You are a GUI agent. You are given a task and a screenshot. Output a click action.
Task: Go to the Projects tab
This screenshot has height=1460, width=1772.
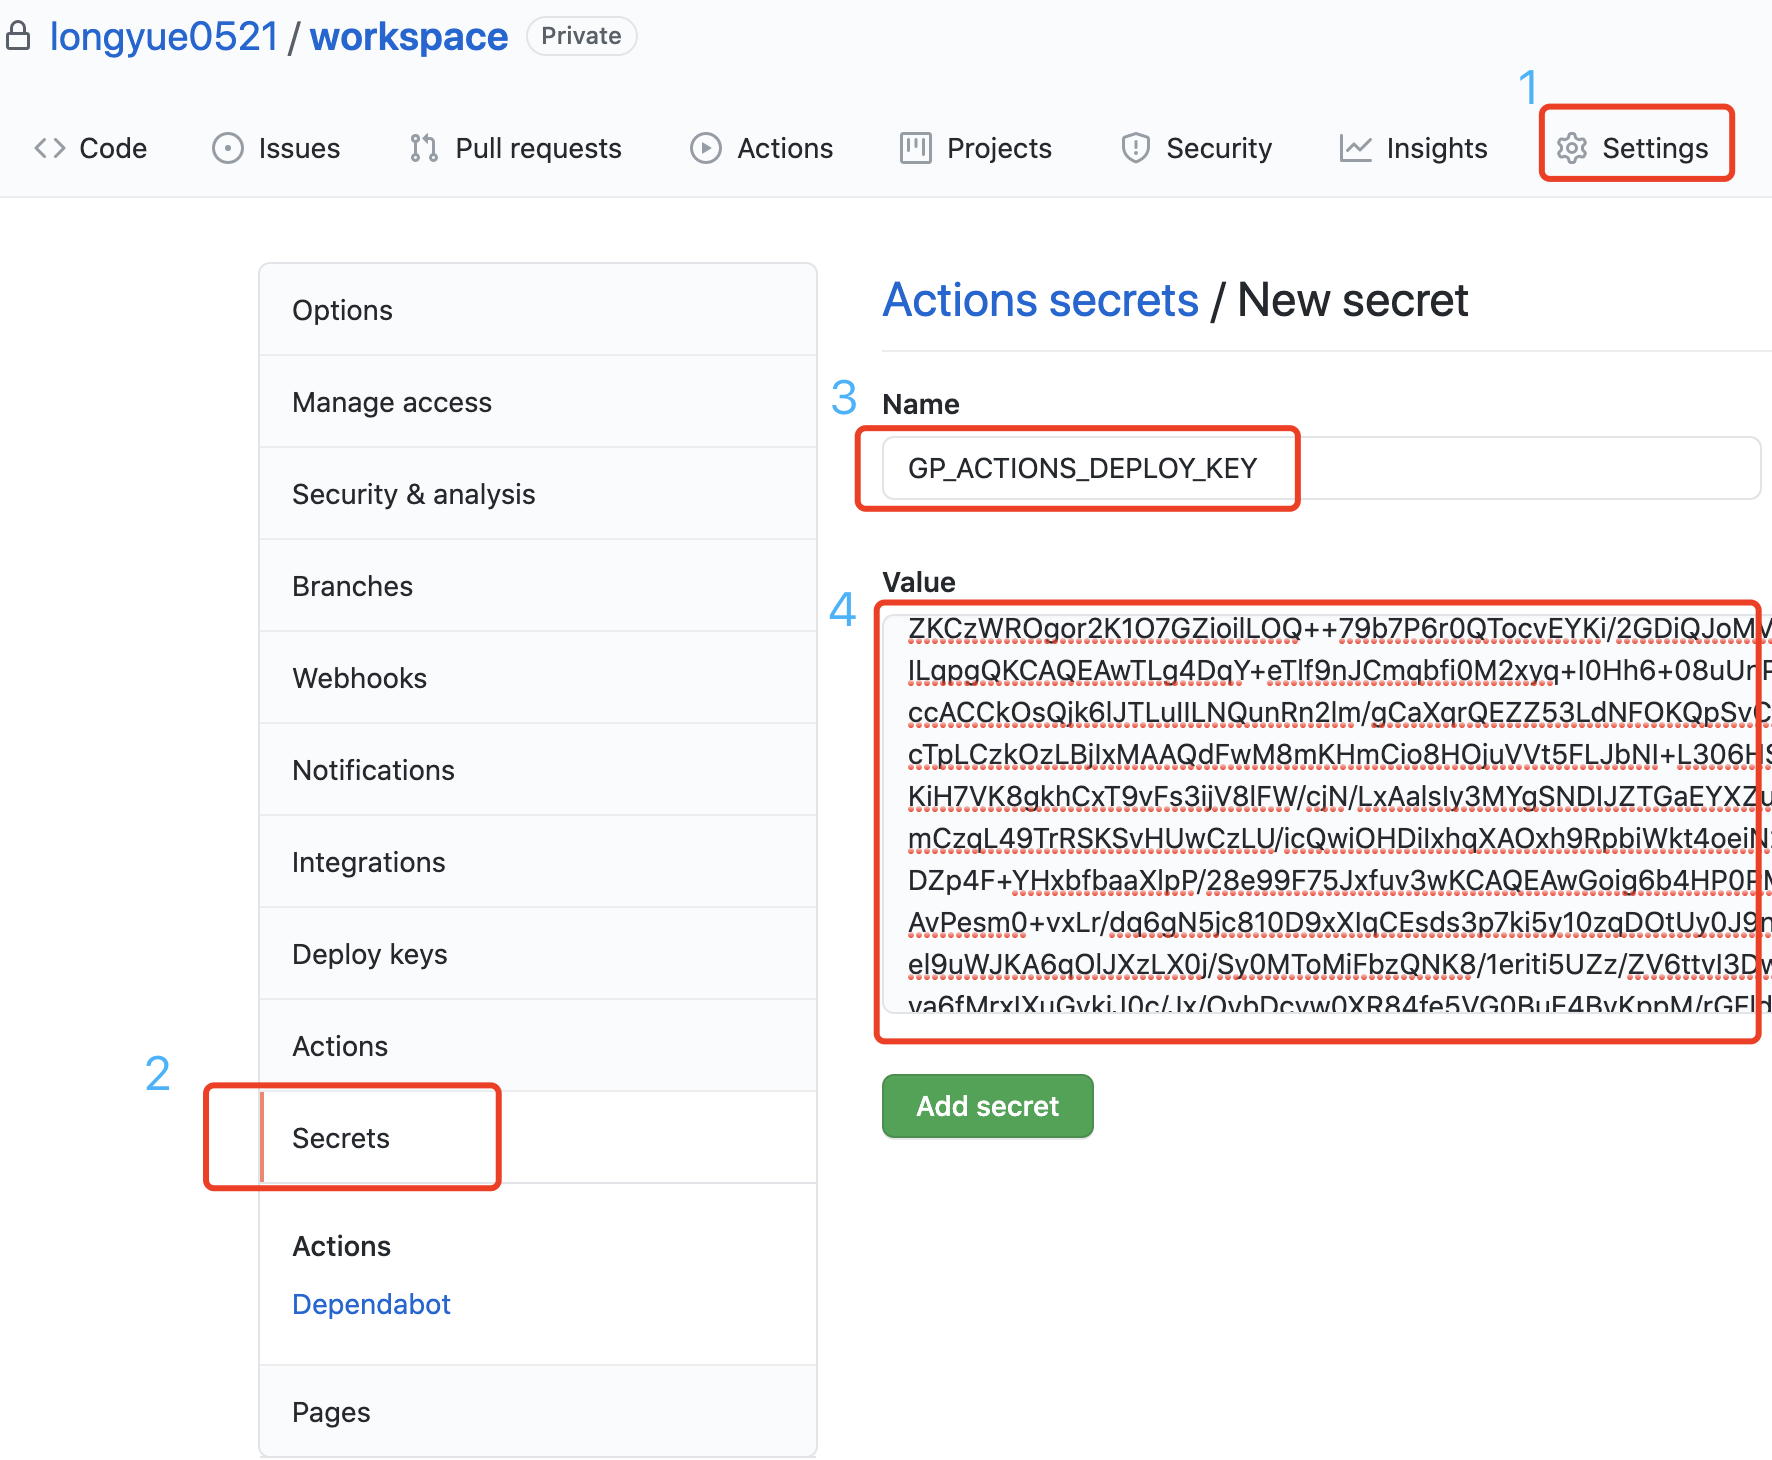(x=976, y=148)
